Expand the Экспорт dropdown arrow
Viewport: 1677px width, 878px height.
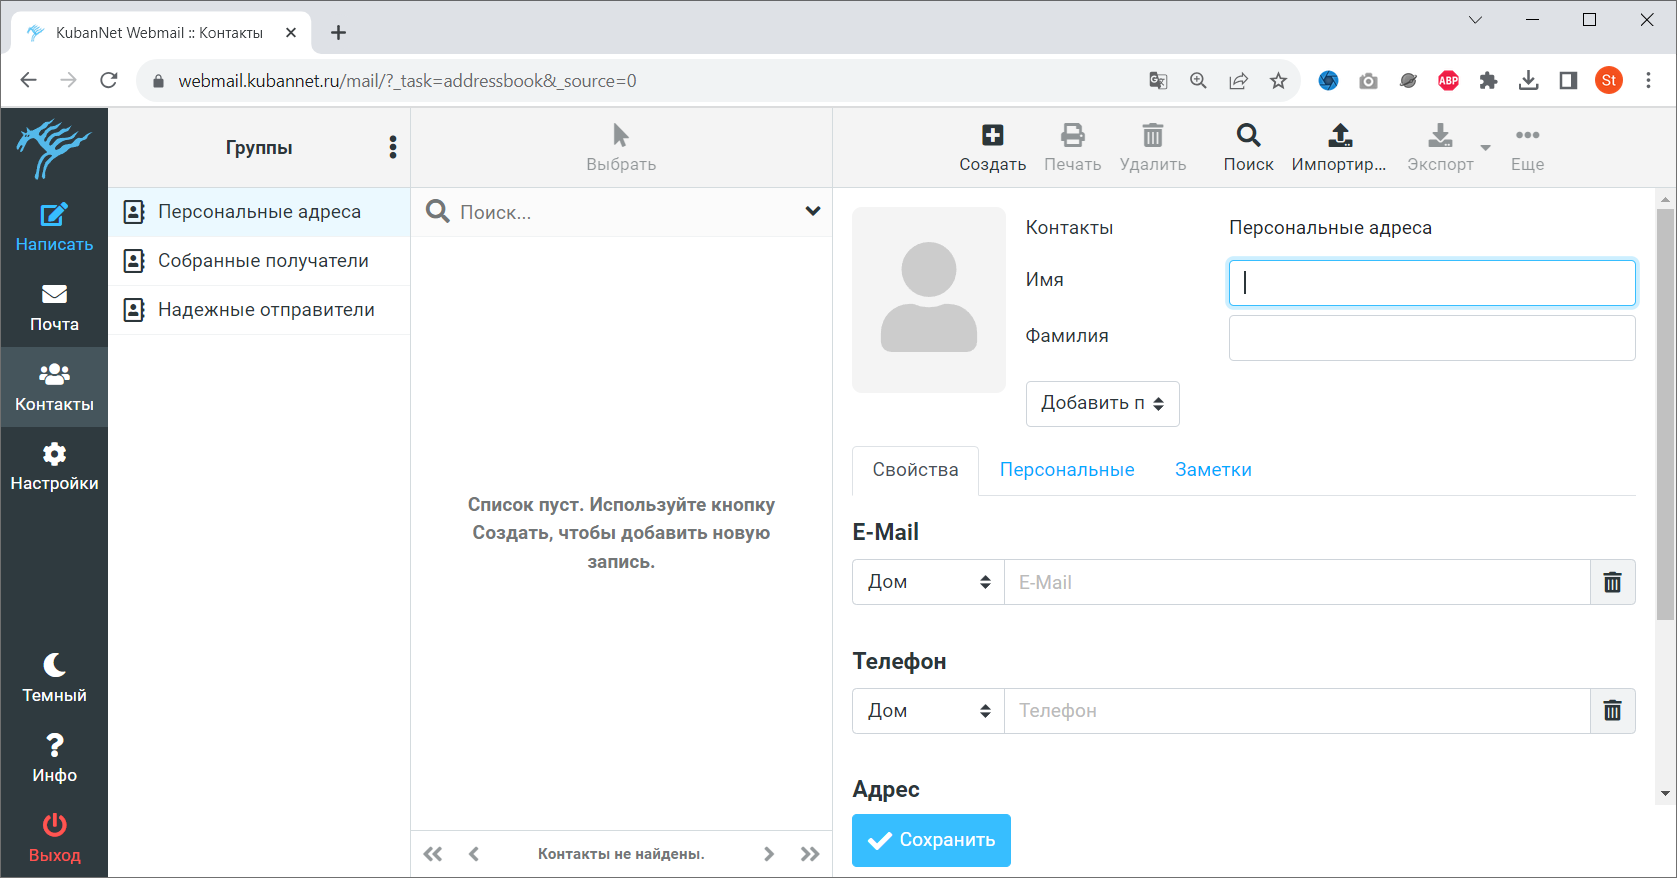1486,148
